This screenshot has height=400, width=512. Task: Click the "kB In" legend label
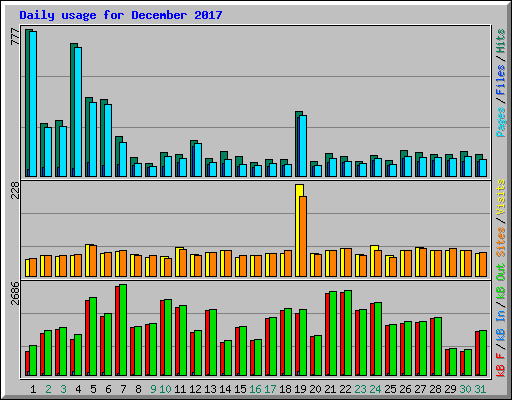pyautogui.click(x=501, y=327)
